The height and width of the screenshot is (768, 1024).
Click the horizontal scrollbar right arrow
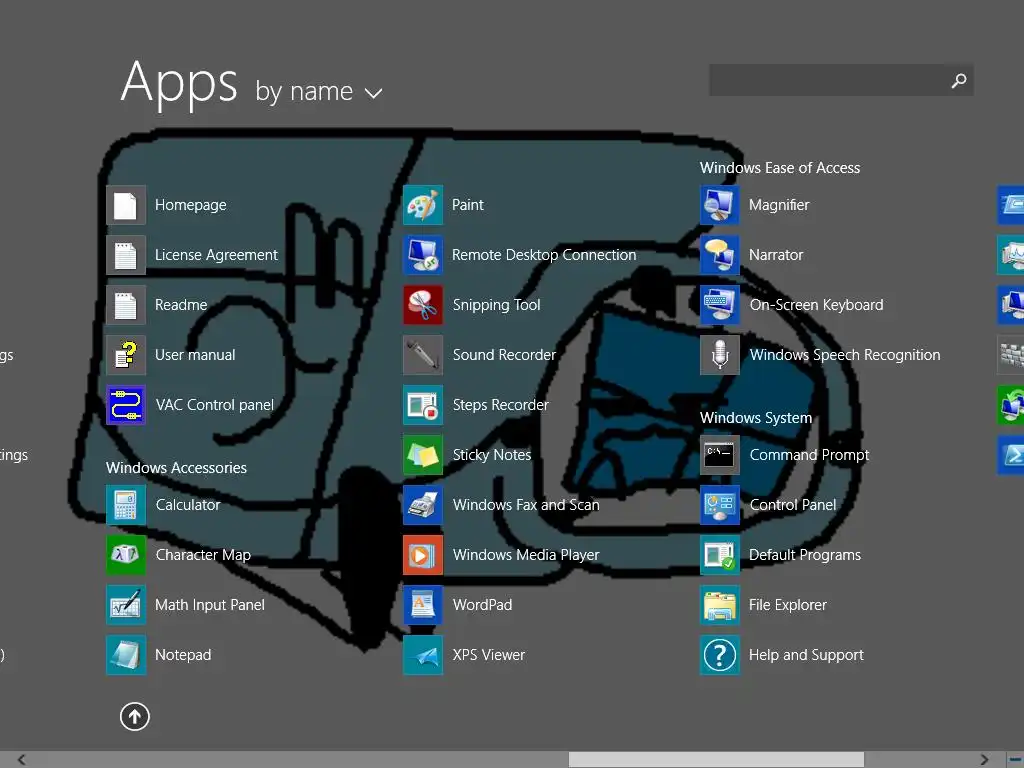(984, 760)
